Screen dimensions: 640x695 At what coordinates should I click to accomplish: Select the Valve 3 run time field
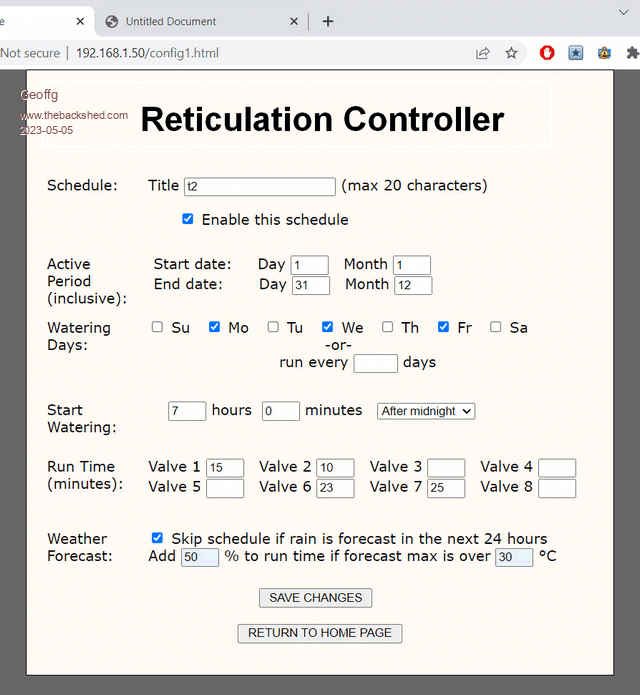coord(446,468)
